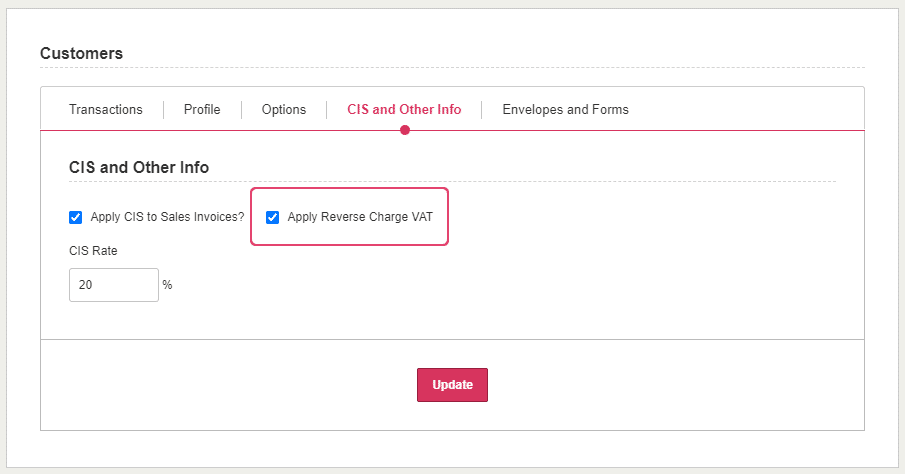The image size is (905, 474).
Task: Open the Transactions tab
Action: point(105,109)
